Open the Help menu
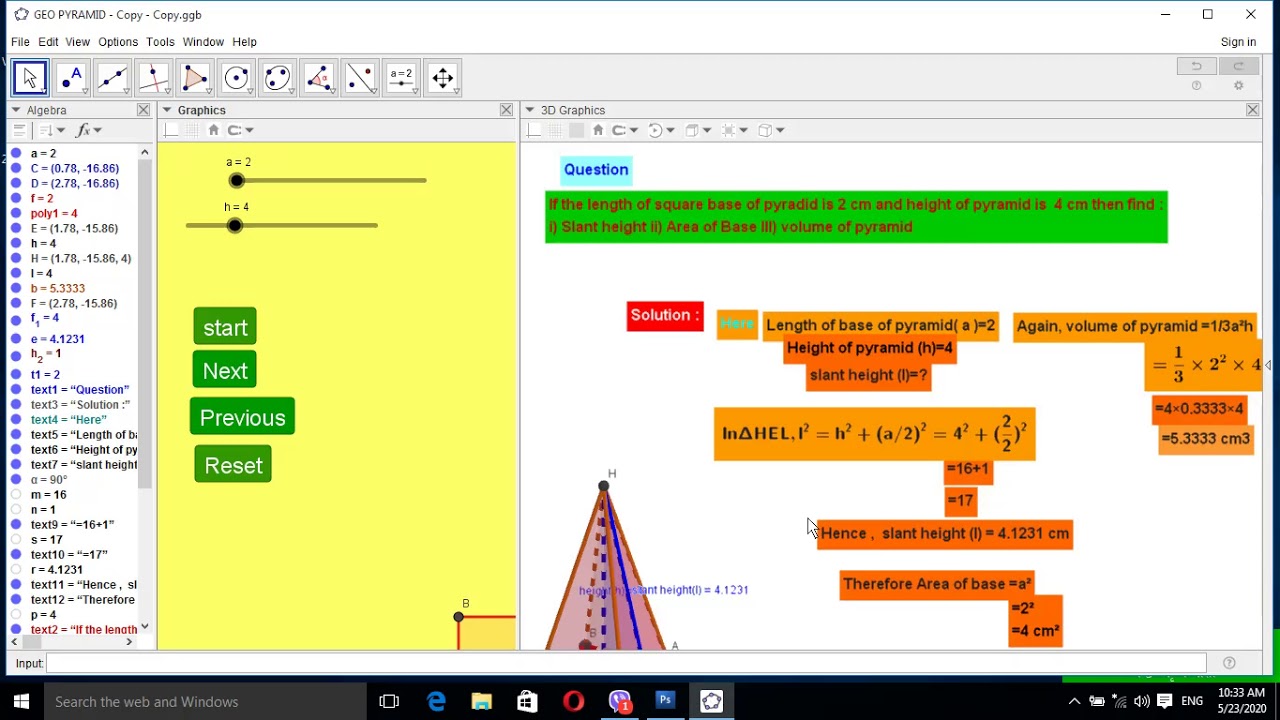This screenshot has height=720, width=1280. (245, 42)
